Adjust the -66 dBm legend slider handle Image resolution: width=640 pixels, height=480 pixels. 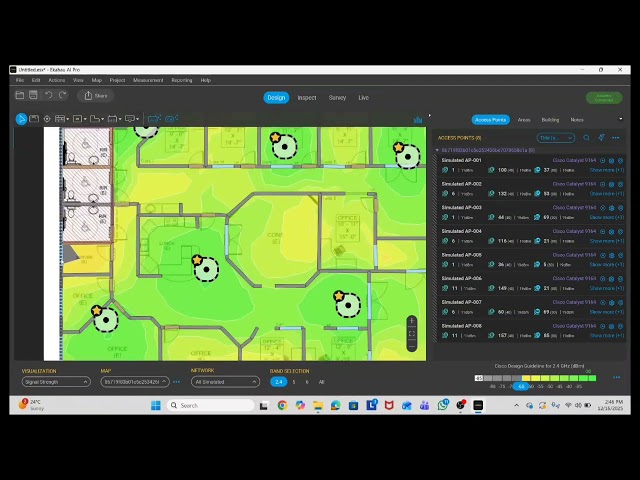point(521,386)
